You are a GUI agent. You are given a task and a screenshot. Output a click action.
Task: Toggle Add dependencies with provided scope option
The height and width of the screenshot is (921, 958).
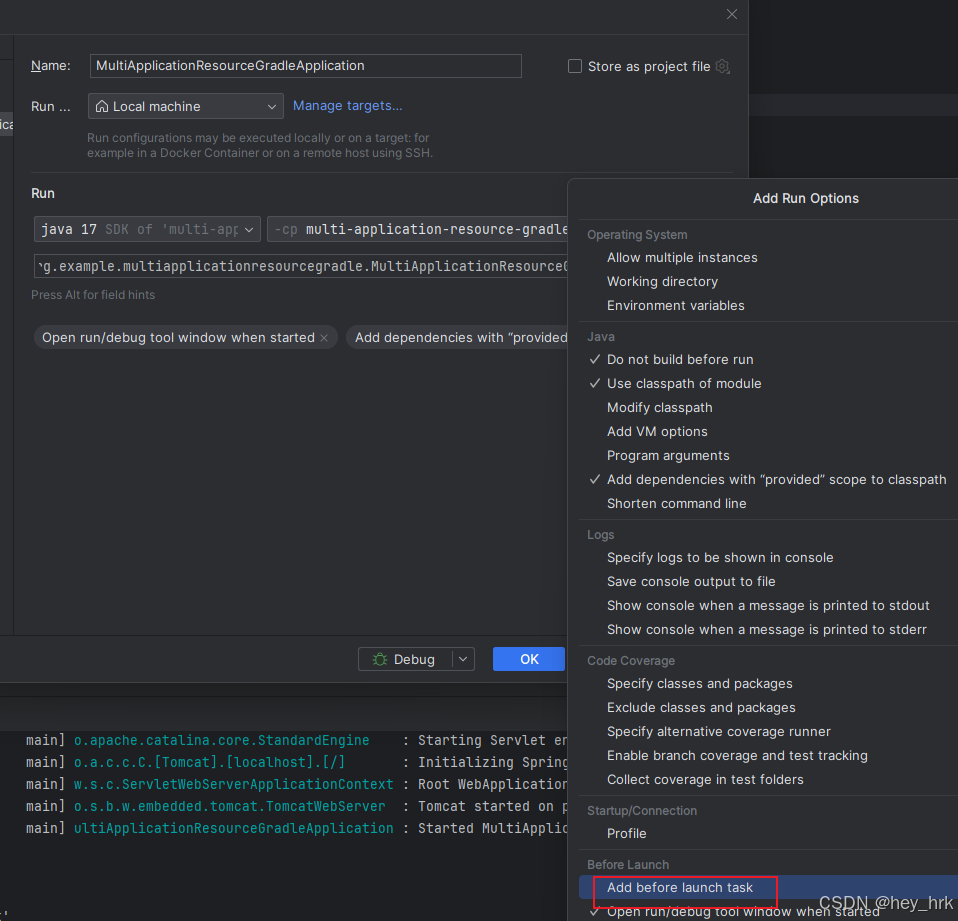pos(776,480)
